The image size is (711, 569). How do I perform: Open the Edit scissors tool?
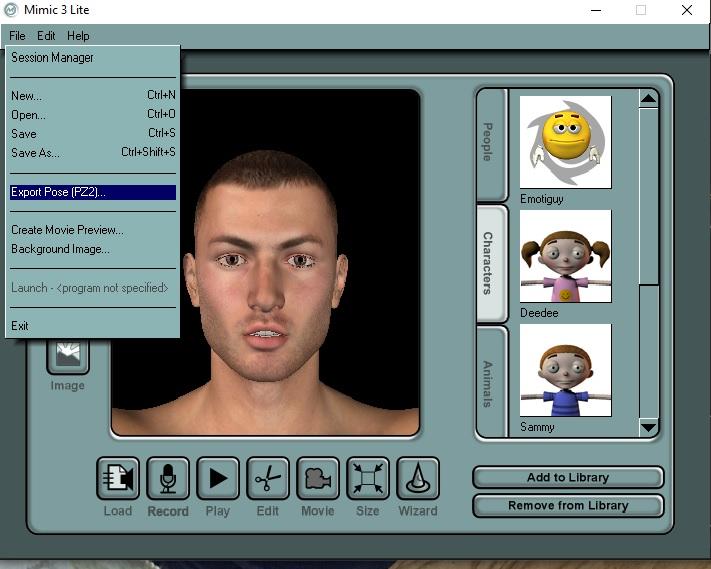[268, 478]
